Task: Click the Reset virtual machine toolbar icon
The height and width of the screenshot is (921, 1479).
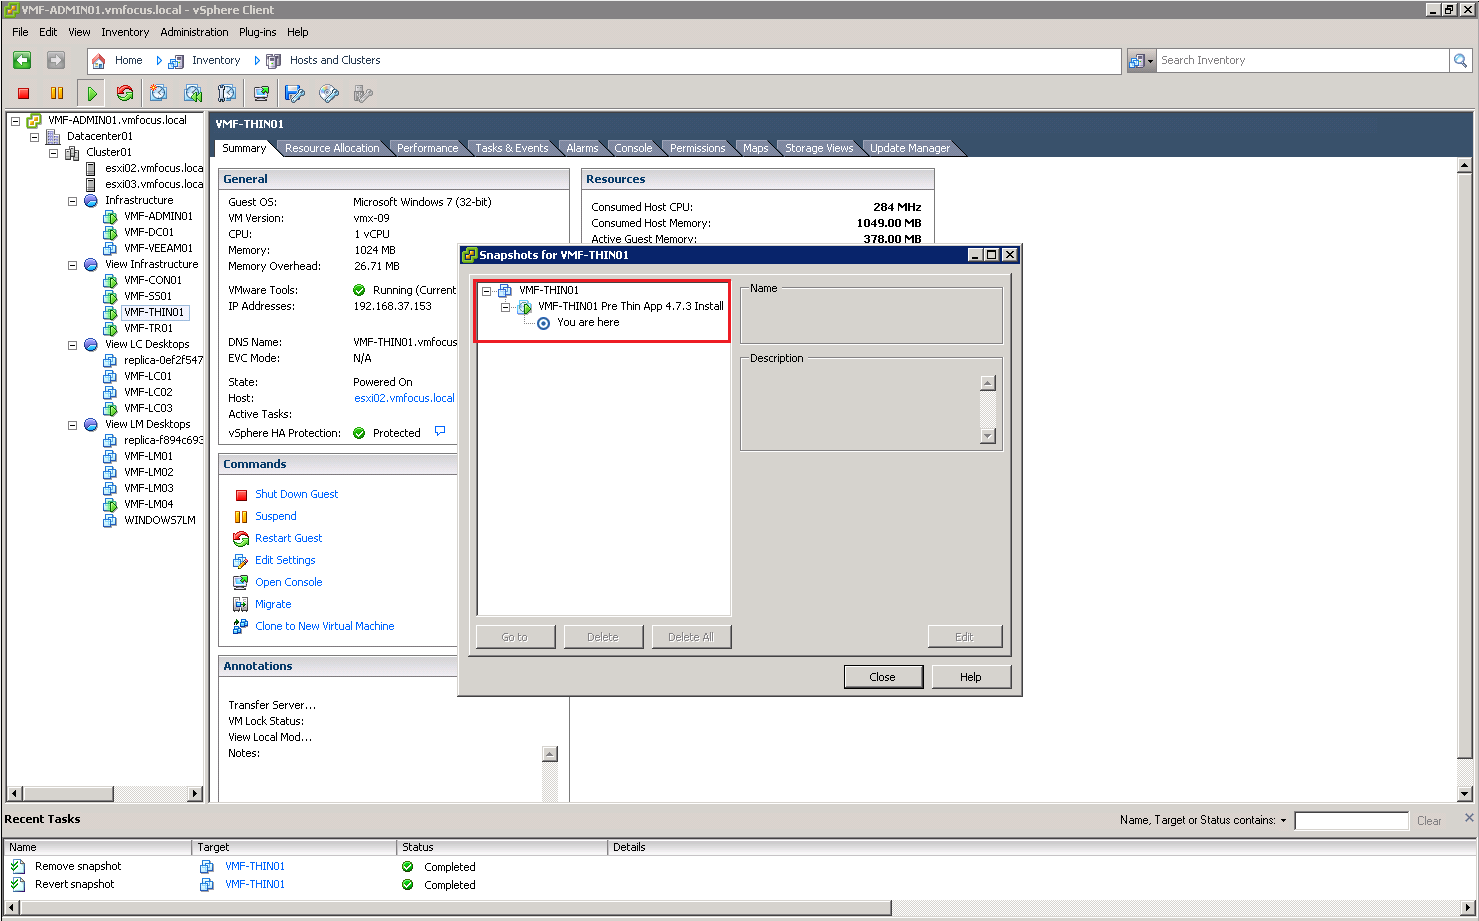Action: click(x=125, y=94)
